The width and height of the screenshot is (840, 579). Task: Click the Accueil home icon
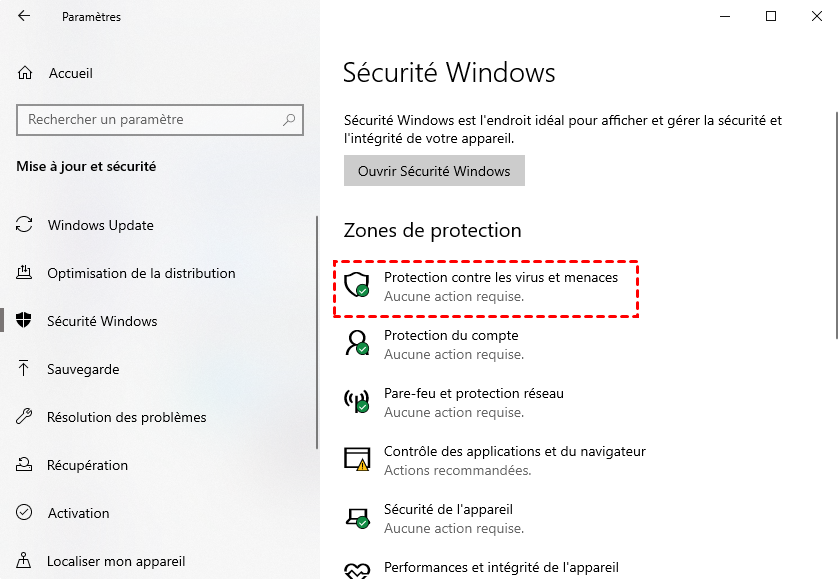click(26, 73)
